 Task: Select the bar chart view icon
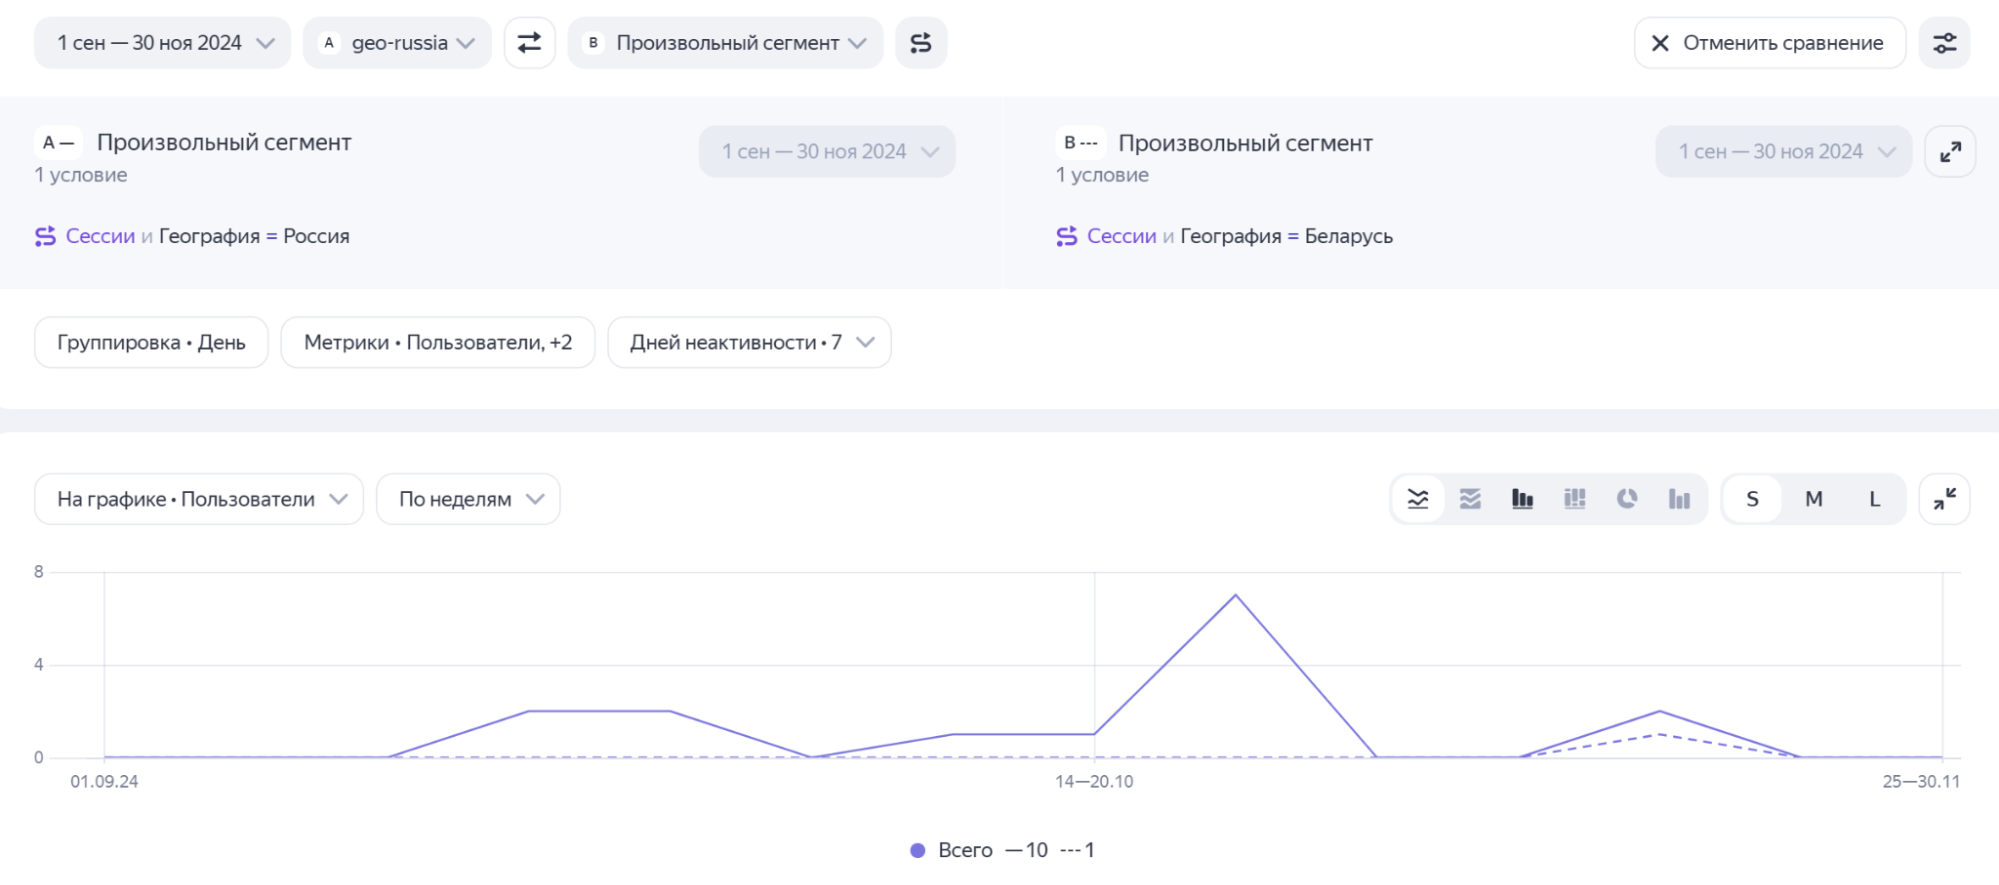[1522, 499]
